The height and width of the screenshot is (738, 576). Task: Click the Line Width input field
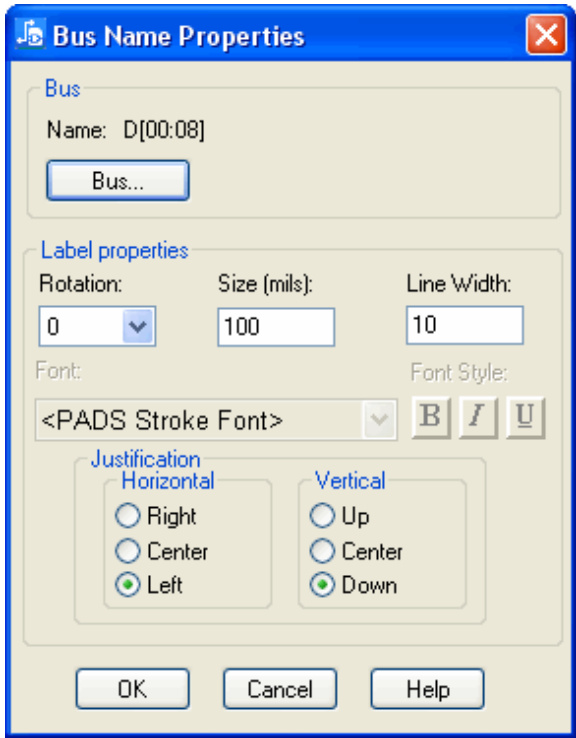[465, 325]
